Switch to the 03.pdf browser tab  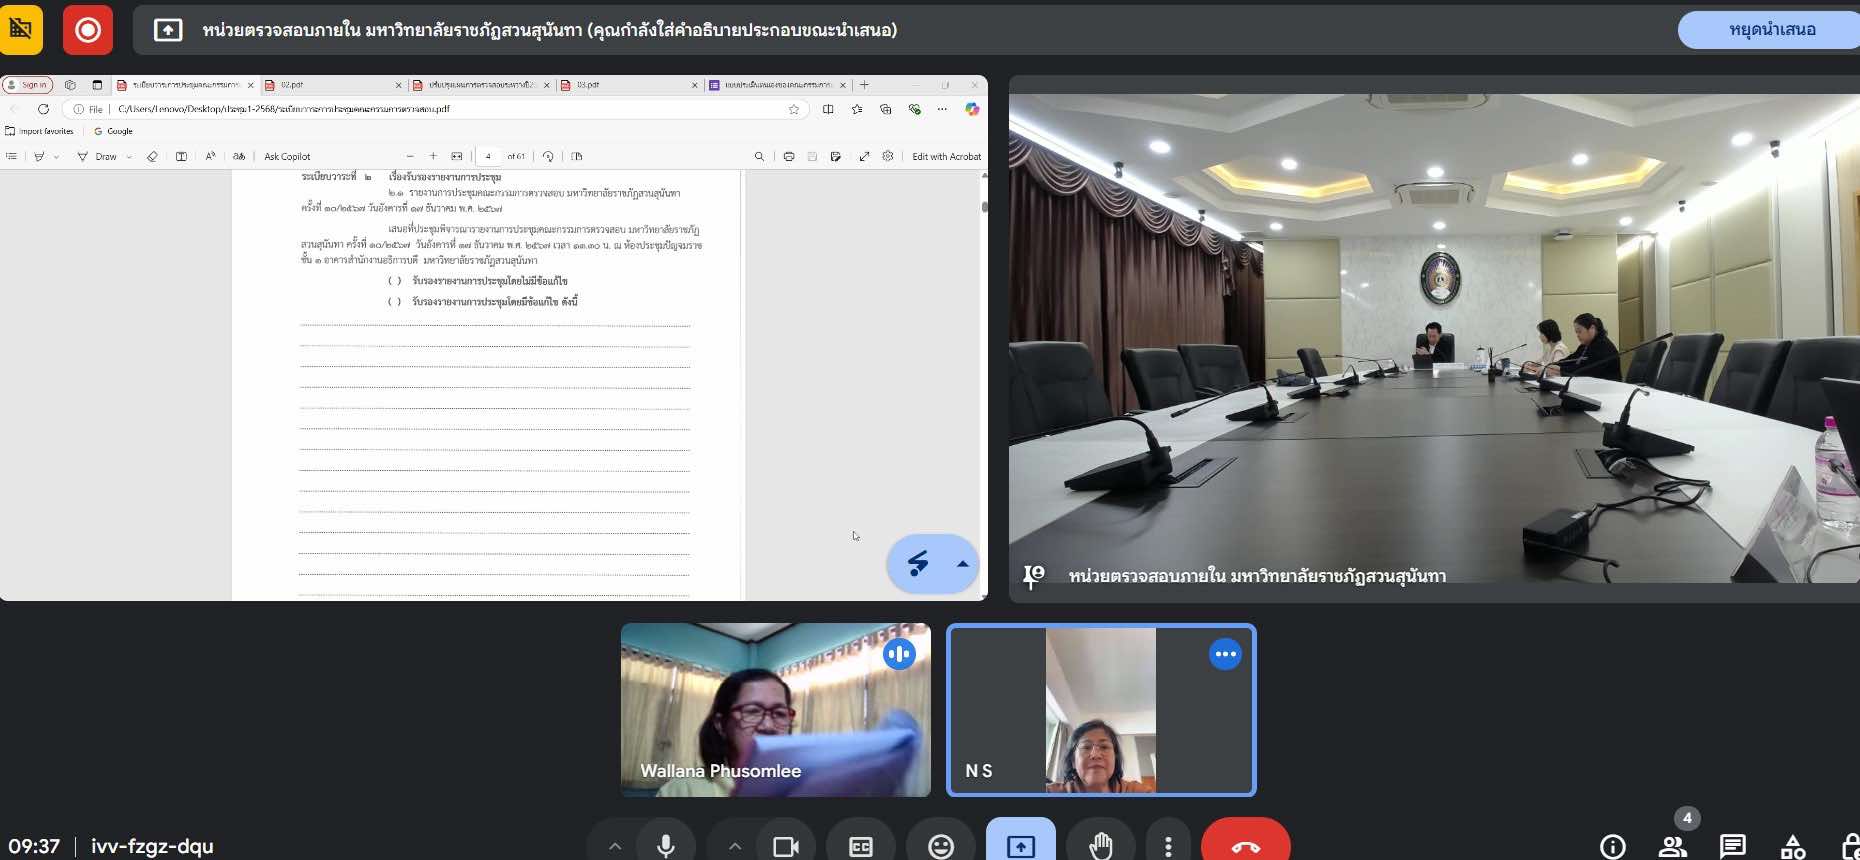click(625, 85)
